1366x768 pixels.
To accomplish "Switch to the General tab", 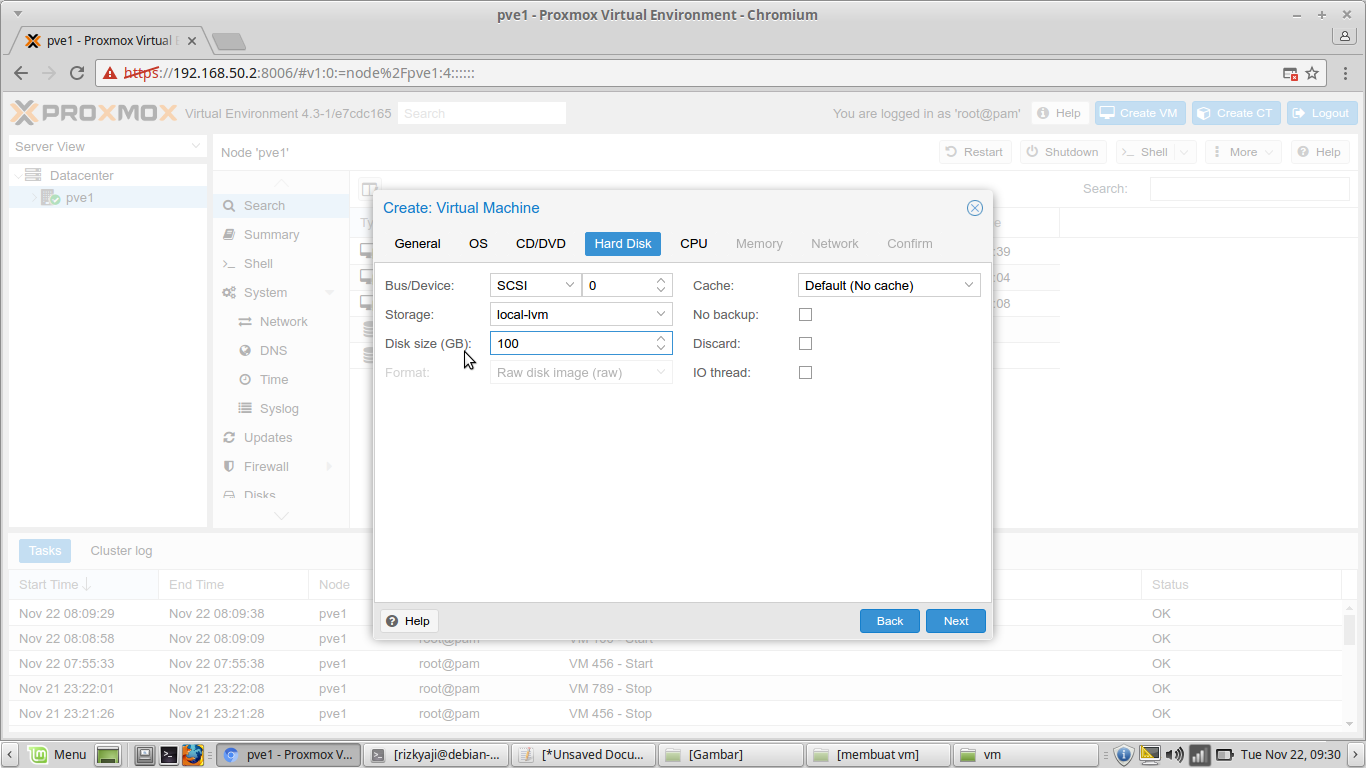I will click(418, 244).
